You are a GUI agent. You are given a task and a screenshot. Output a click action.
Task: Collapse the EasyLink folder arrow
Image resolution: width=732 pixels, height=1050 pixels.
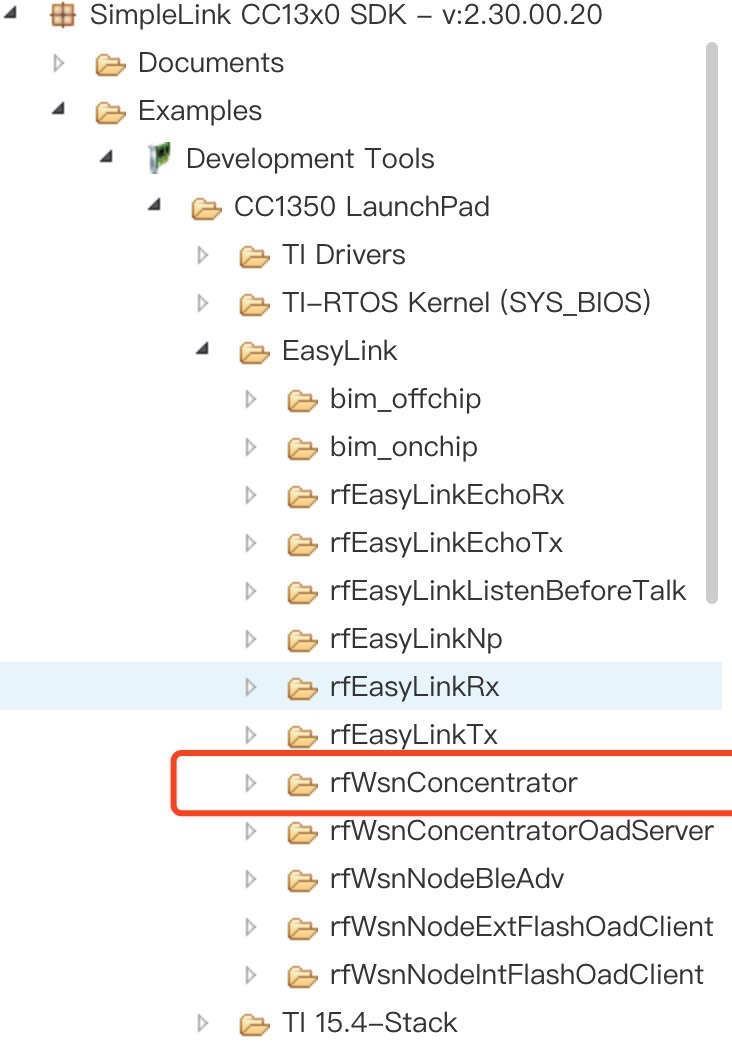(203, 350)
